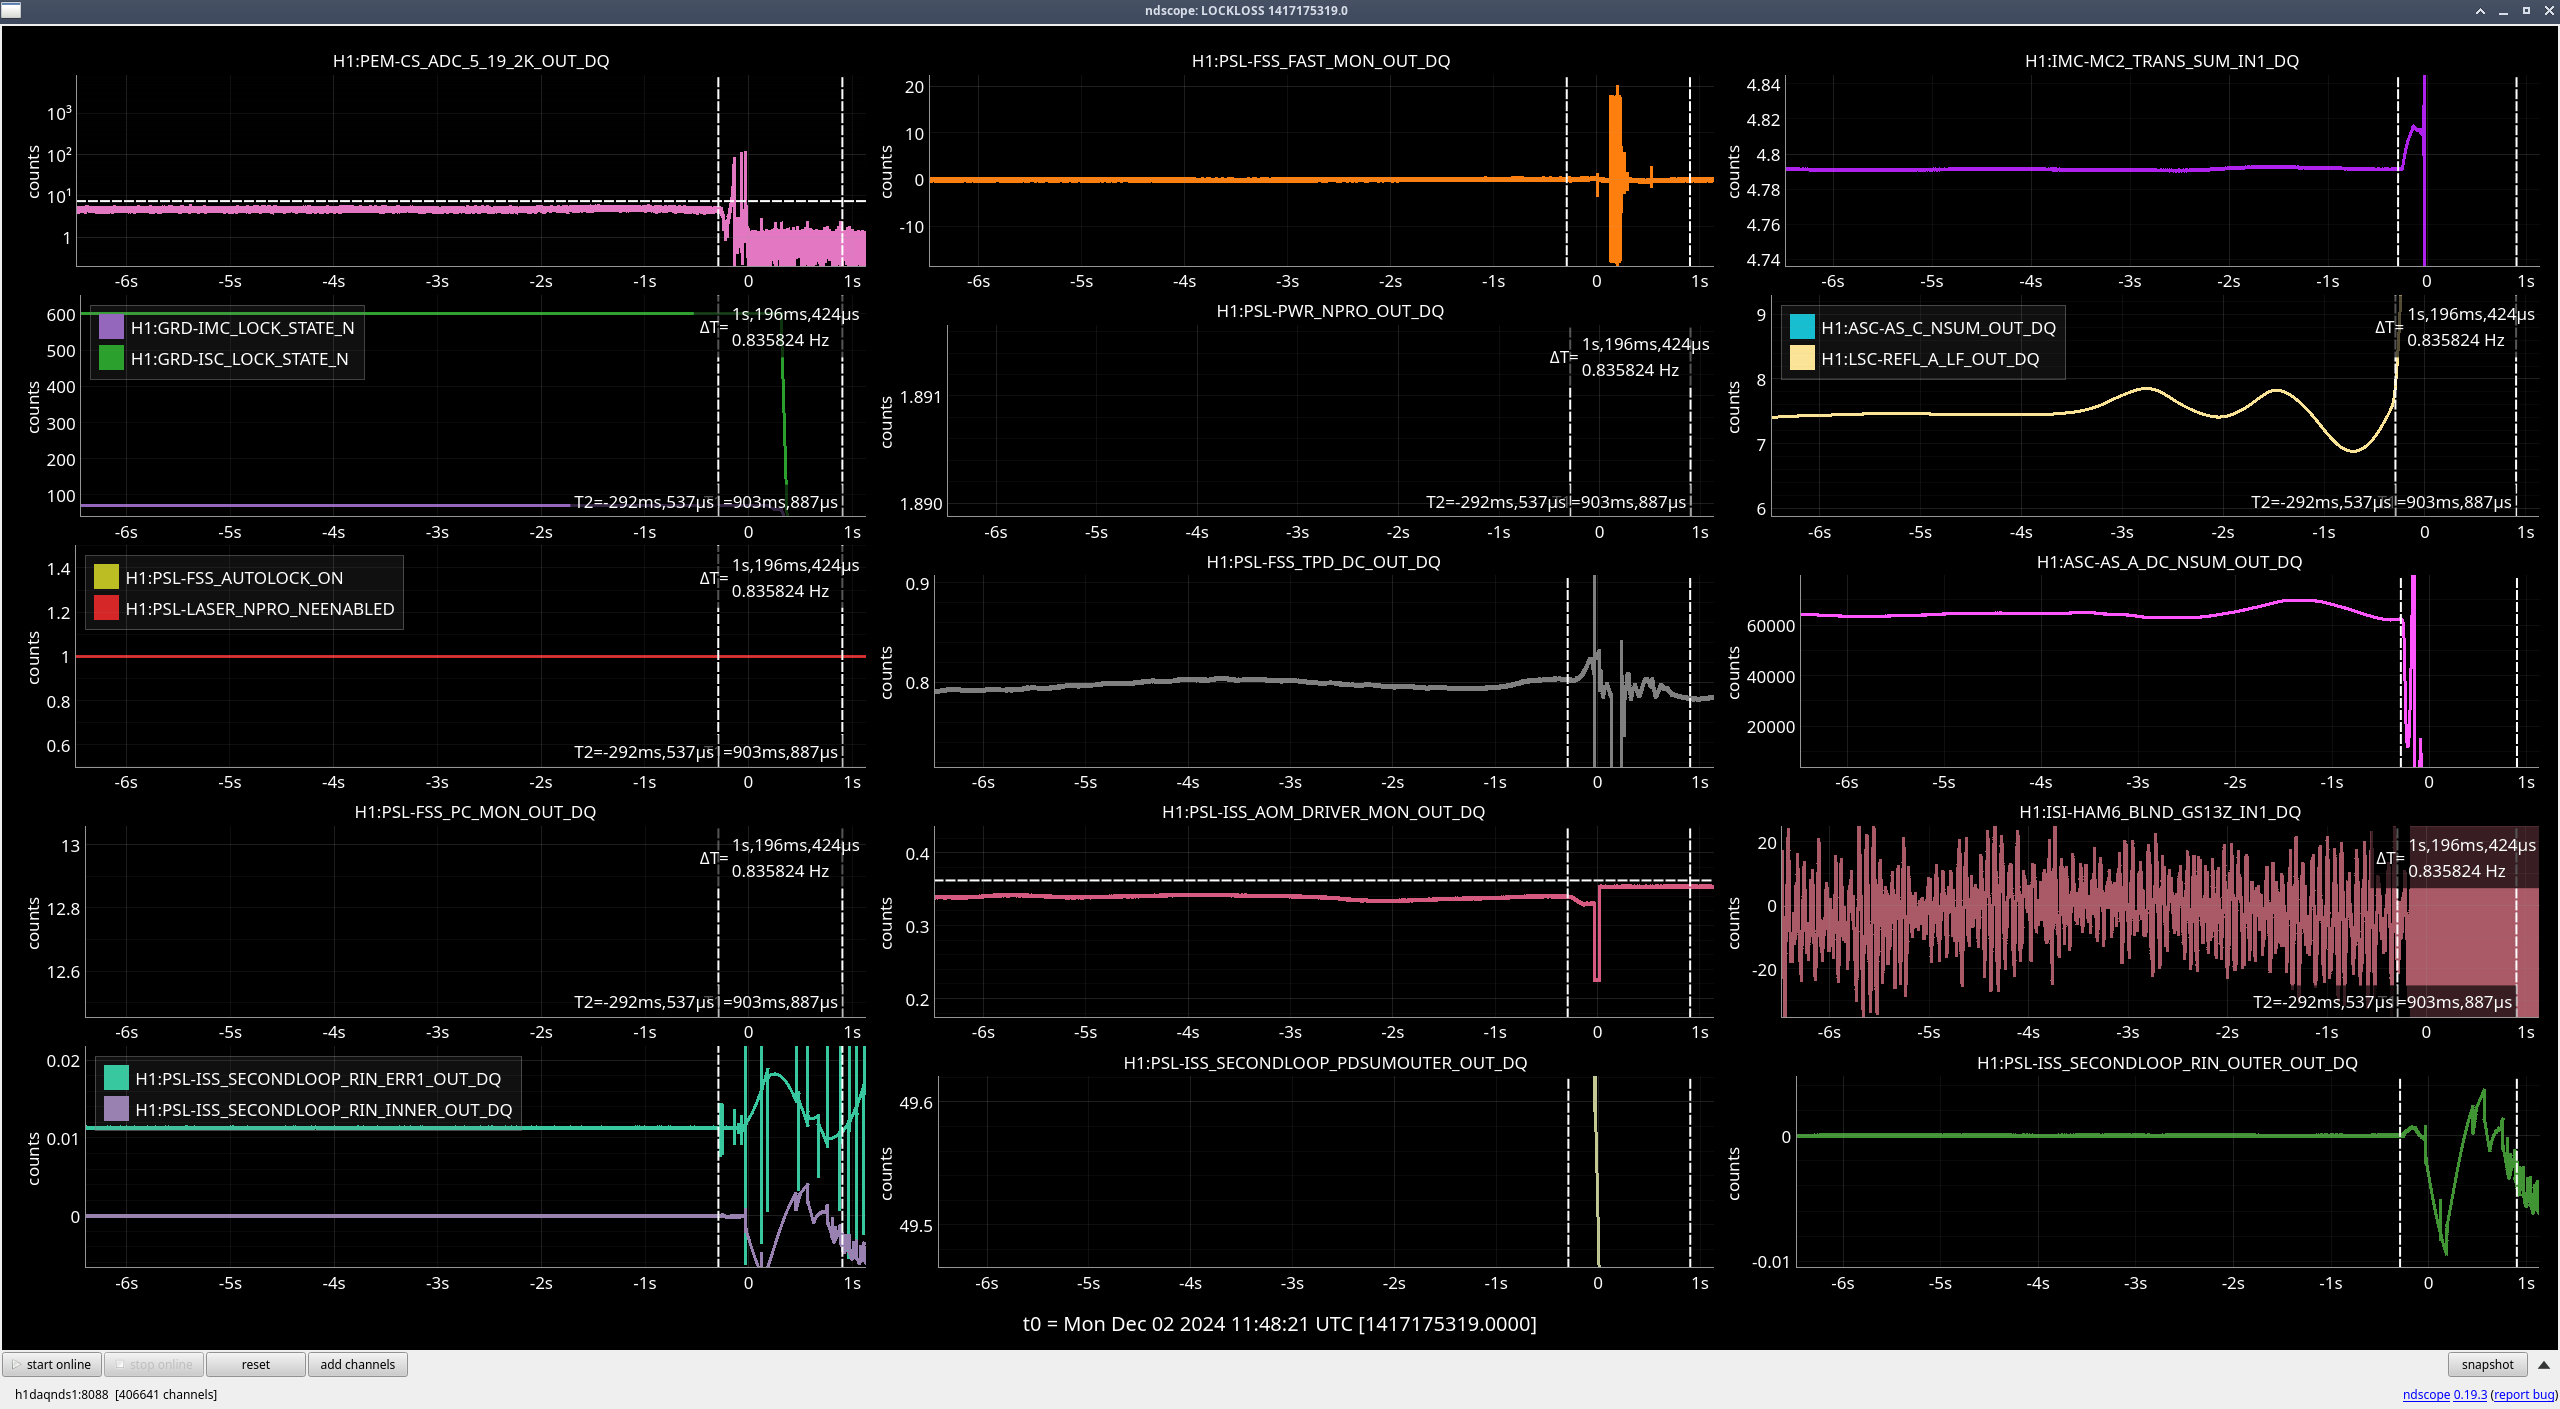Click the cyan H1:ASC-AS_C_NSUM_OUT_DQ legend swatch
2560x1409 pixels.
(1802, 327)
